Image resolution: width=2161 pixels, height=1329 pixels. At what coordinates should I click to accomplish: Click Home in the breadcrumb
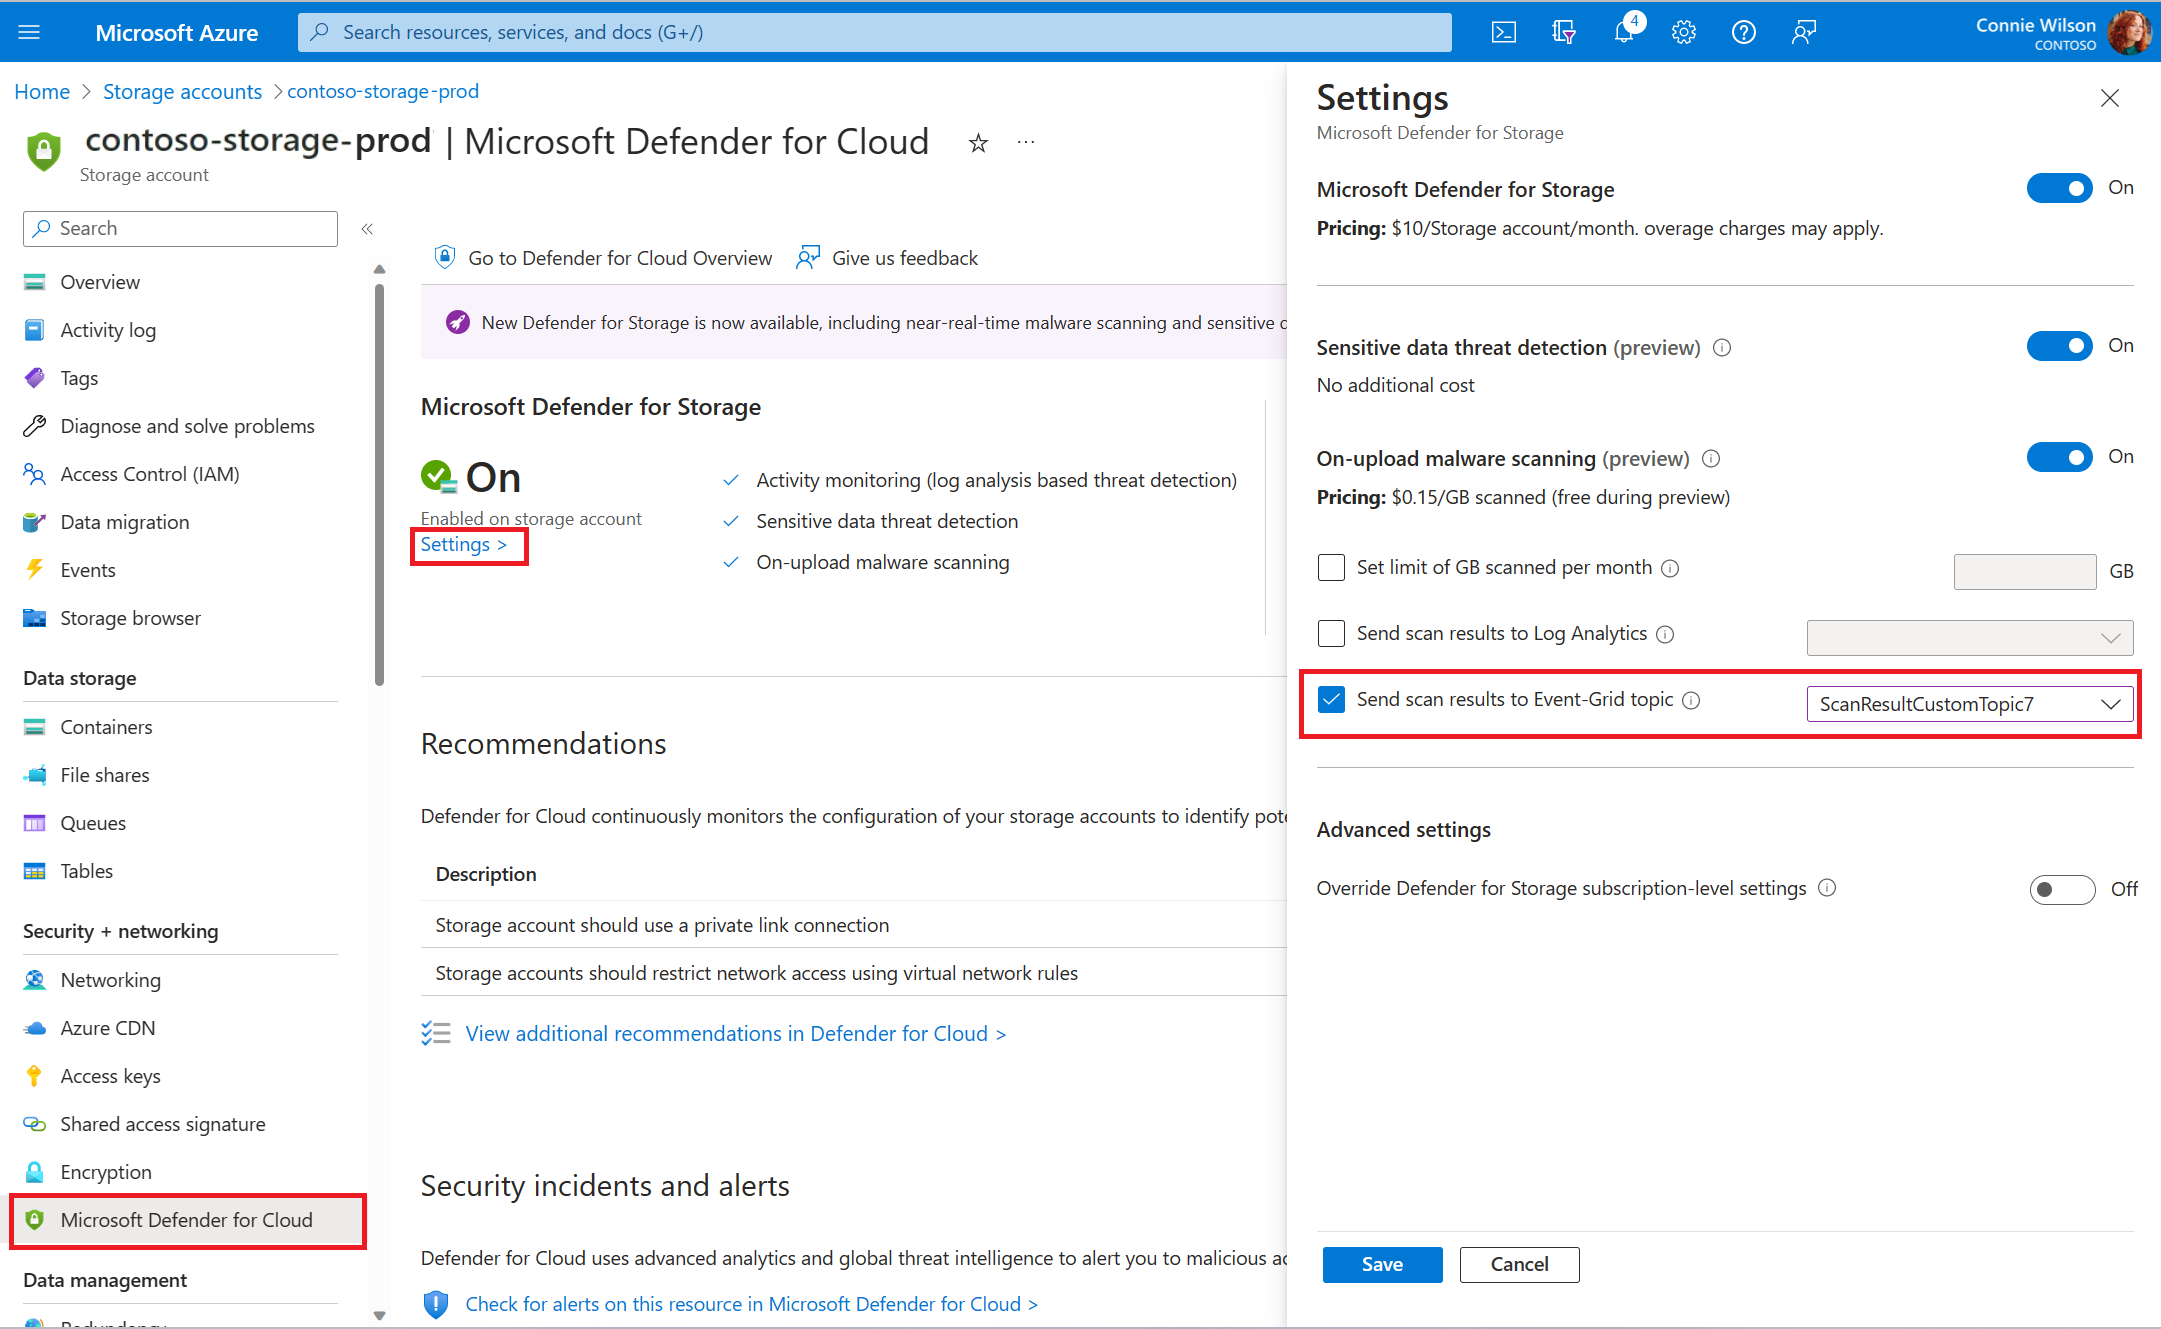click(42, 92)
